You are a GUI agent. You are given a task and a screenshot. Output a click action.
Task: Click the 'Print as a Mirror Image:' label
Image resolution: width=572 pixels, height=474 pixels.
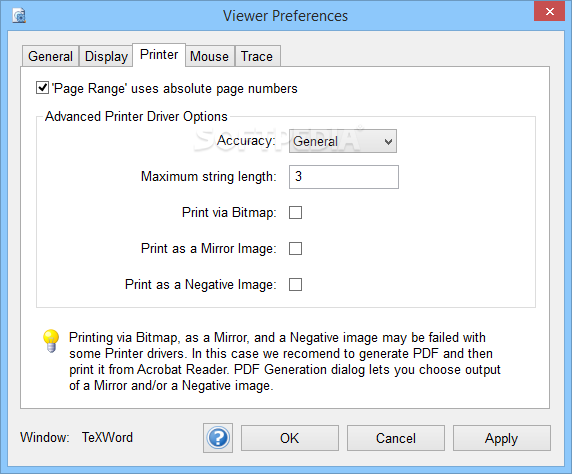pyautogui.click(x=209, y=248)
